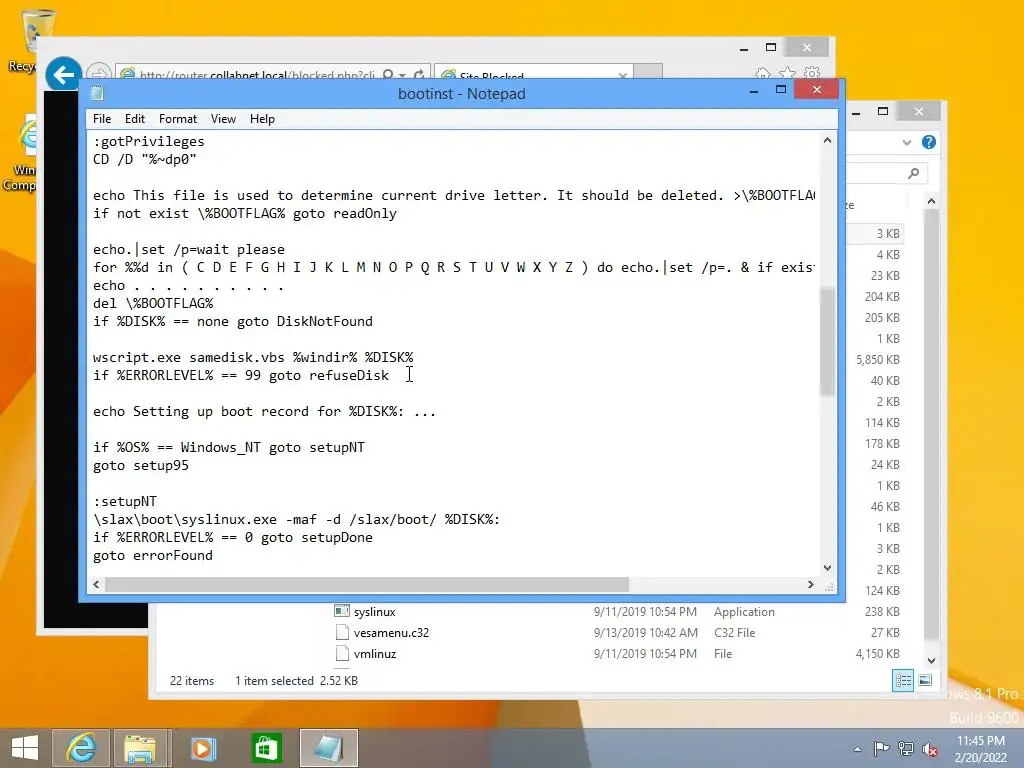Open the Notepad Format menu

tap(178, 119)
